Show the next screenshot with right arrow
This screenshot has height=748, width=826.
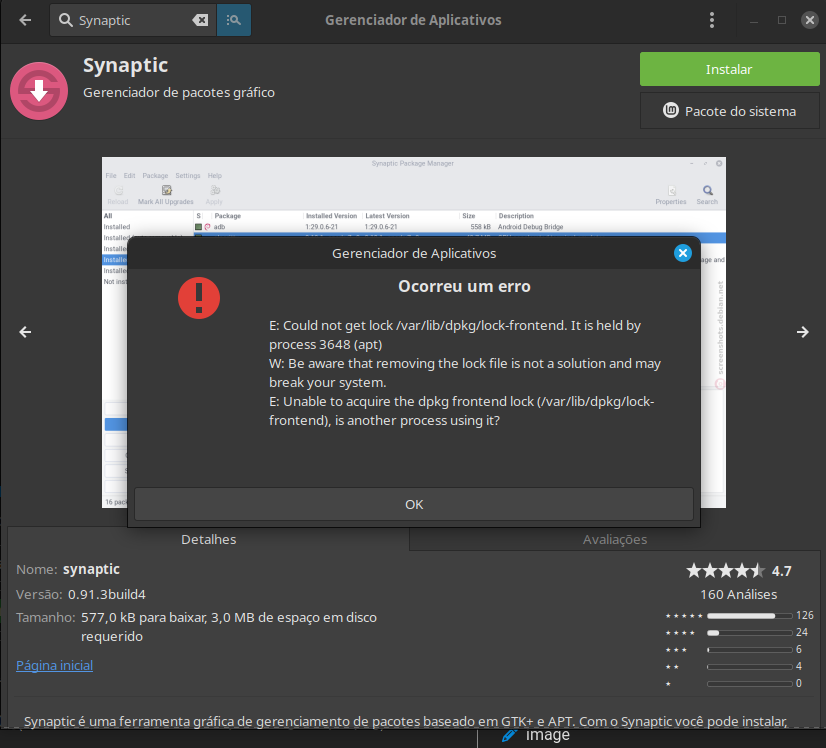click(802, 333)
